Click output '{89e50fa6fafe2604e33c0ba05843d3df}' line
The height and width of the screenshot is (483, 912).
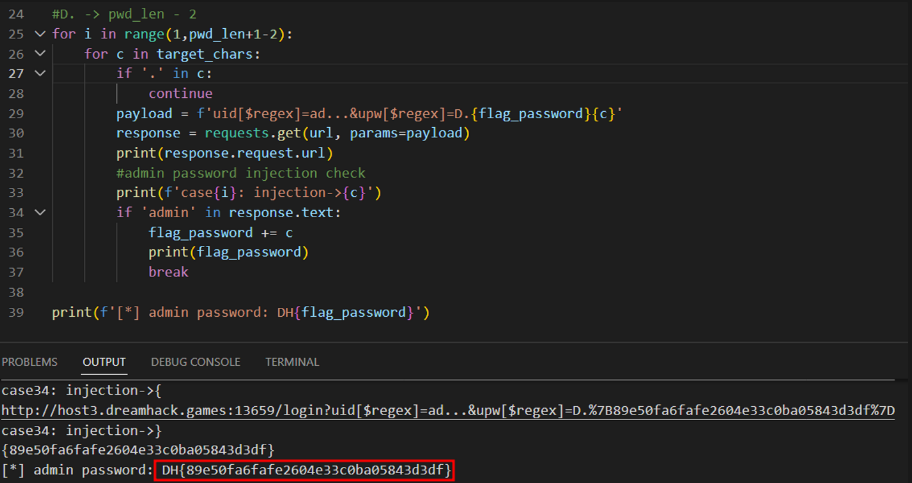coord(138,450)
